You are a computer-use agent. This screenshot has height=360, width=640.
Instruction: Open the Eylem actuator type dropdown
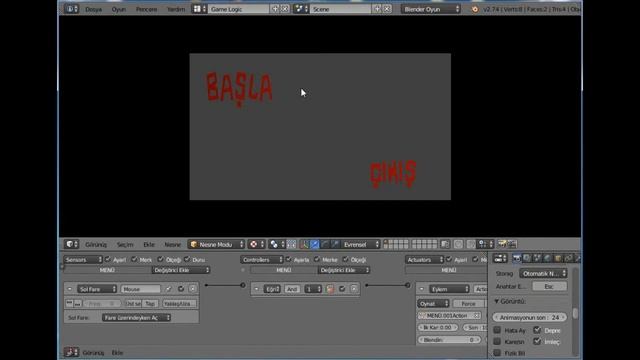[449, 289]
